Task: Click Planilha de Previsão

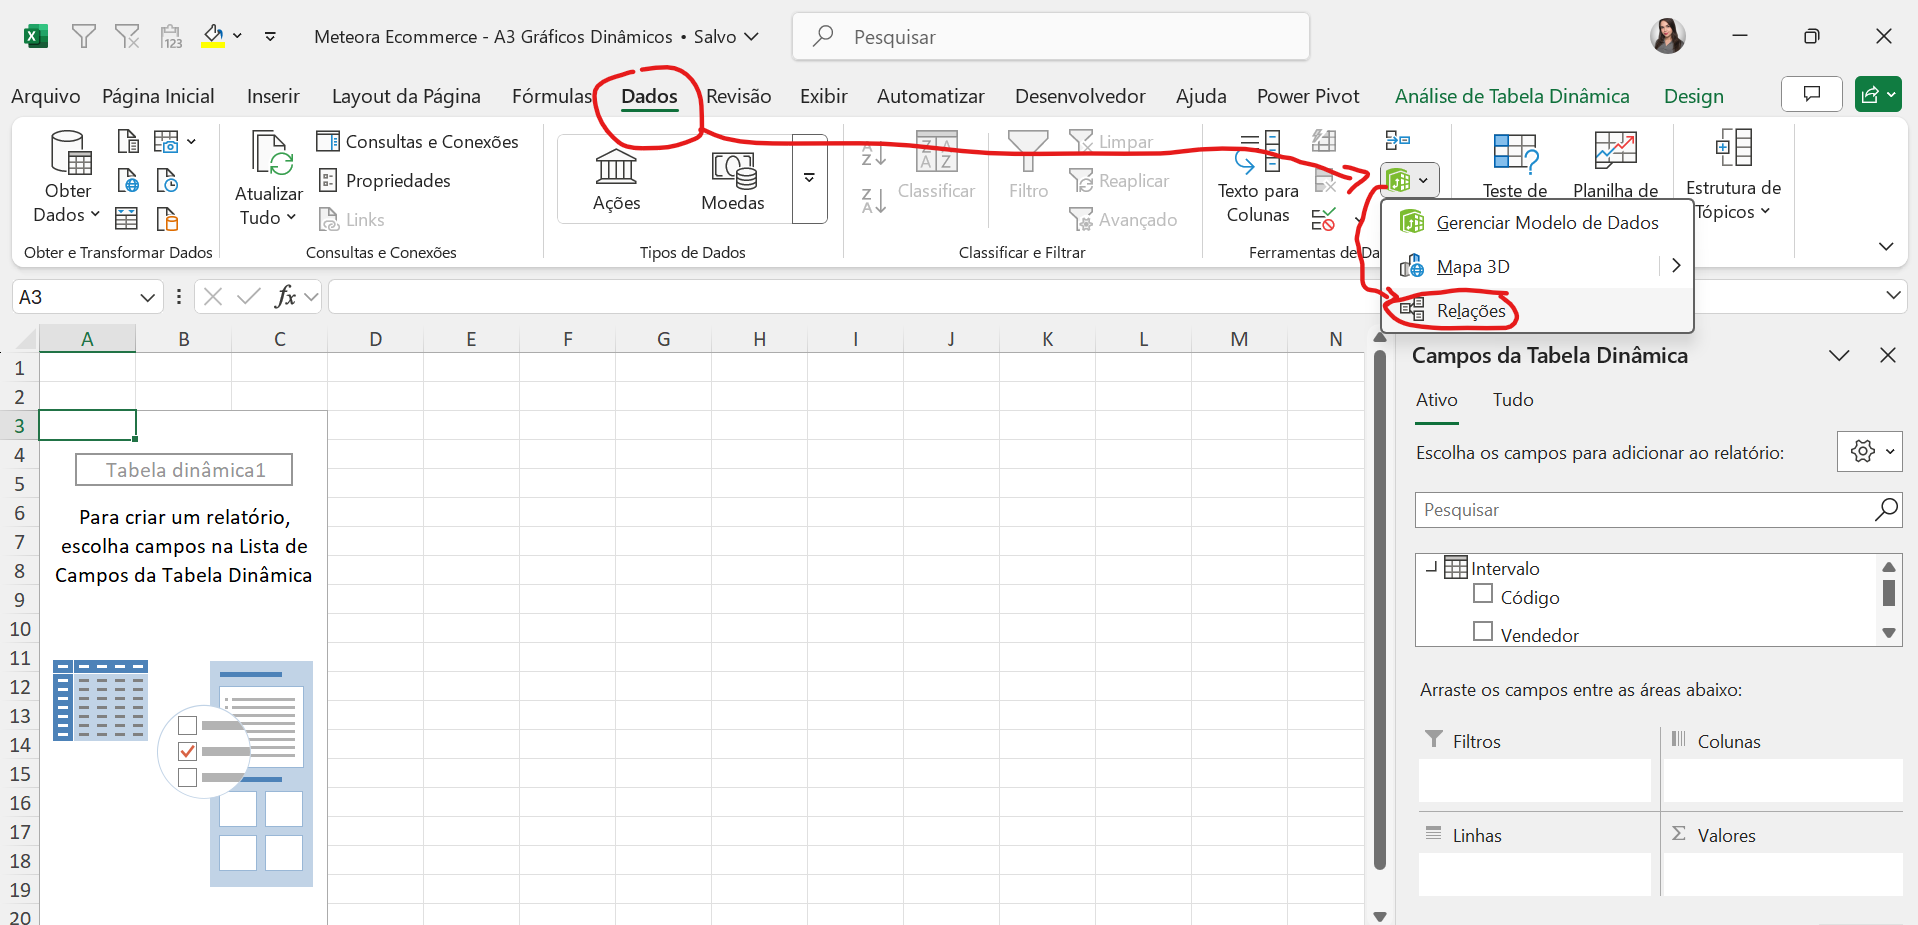Action: pos(1615,165)
